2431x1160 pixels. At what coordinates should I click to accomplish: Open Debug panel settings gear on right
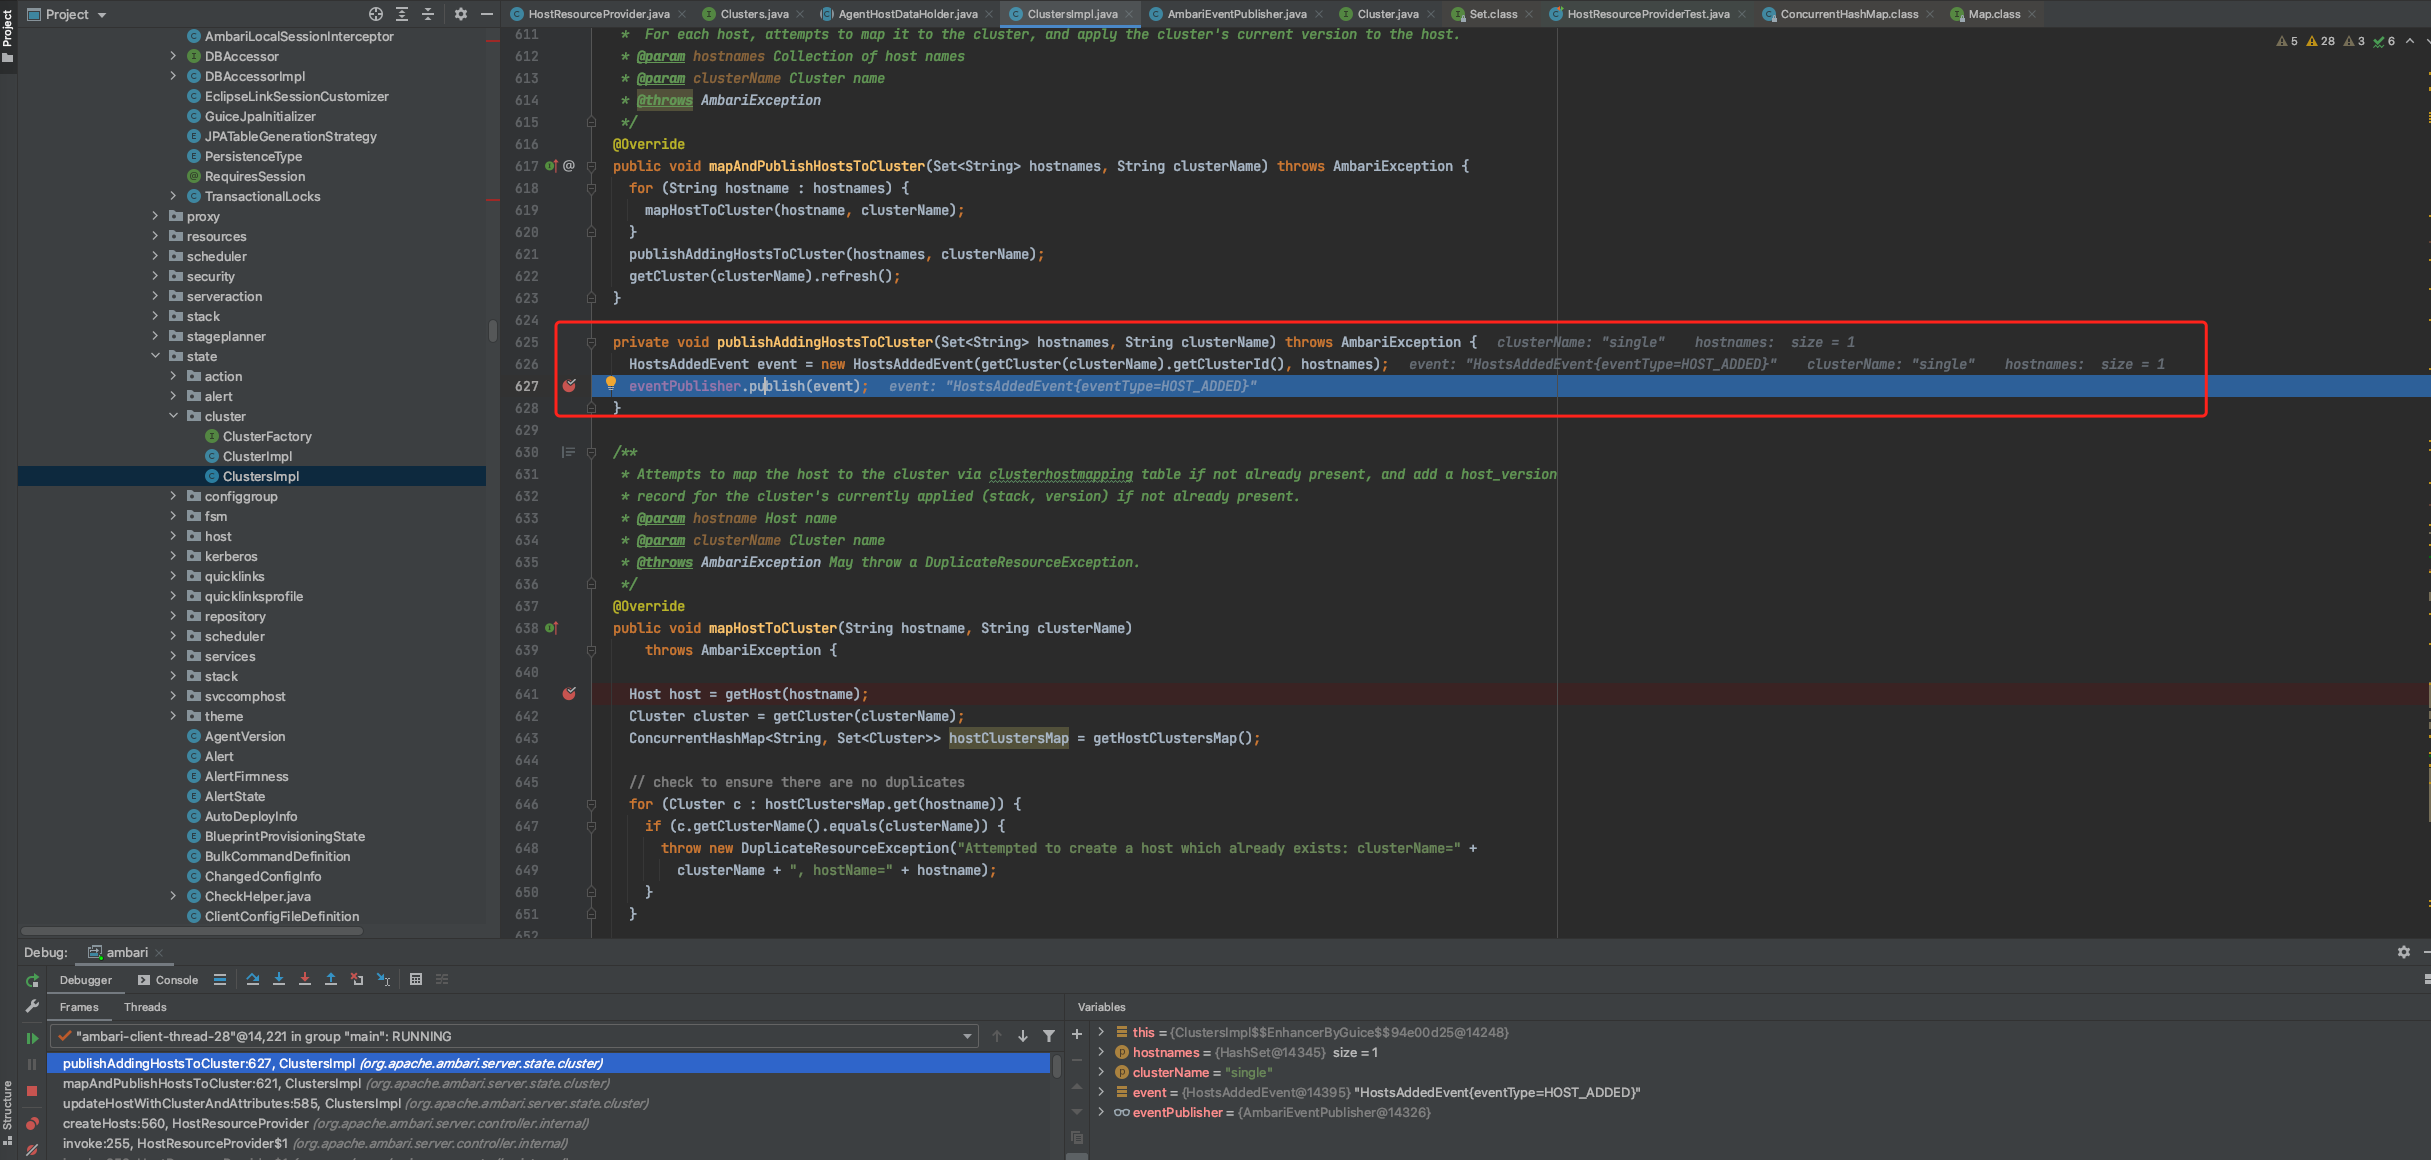click(2404, 952)
